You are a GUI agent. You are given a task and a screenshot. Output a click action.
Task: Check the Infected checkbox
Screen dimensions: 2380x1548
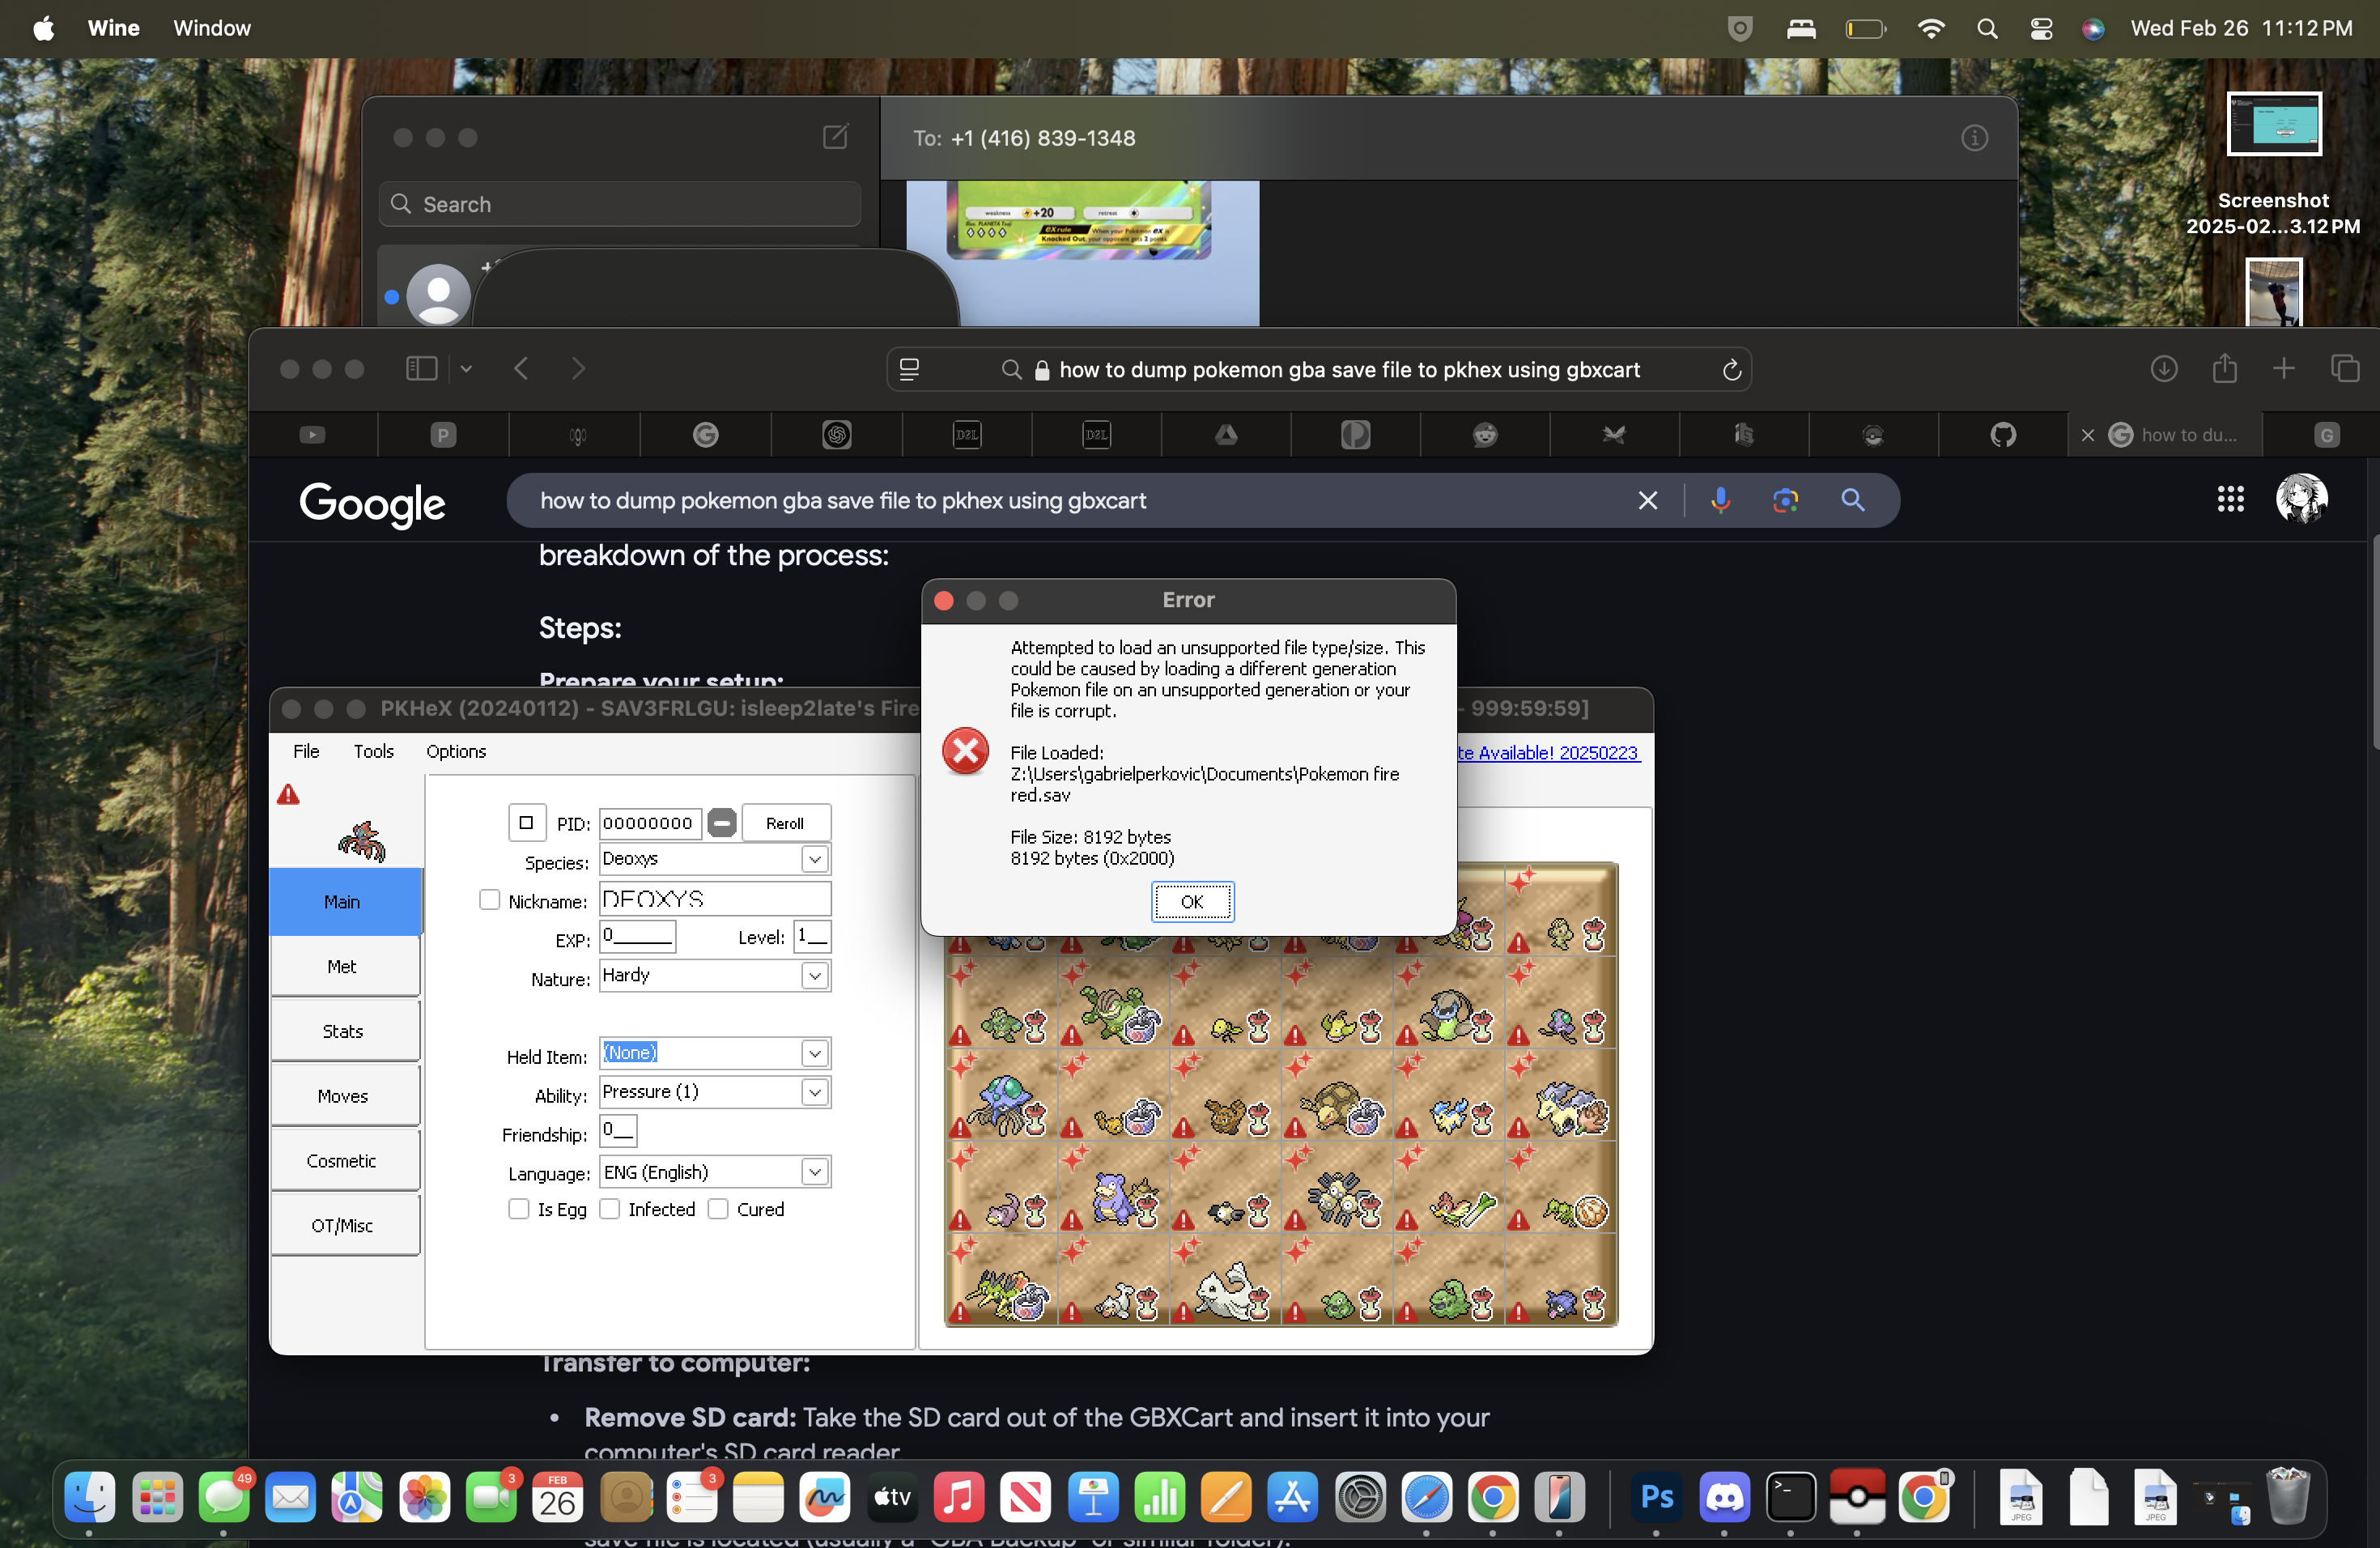(609, 1209)
